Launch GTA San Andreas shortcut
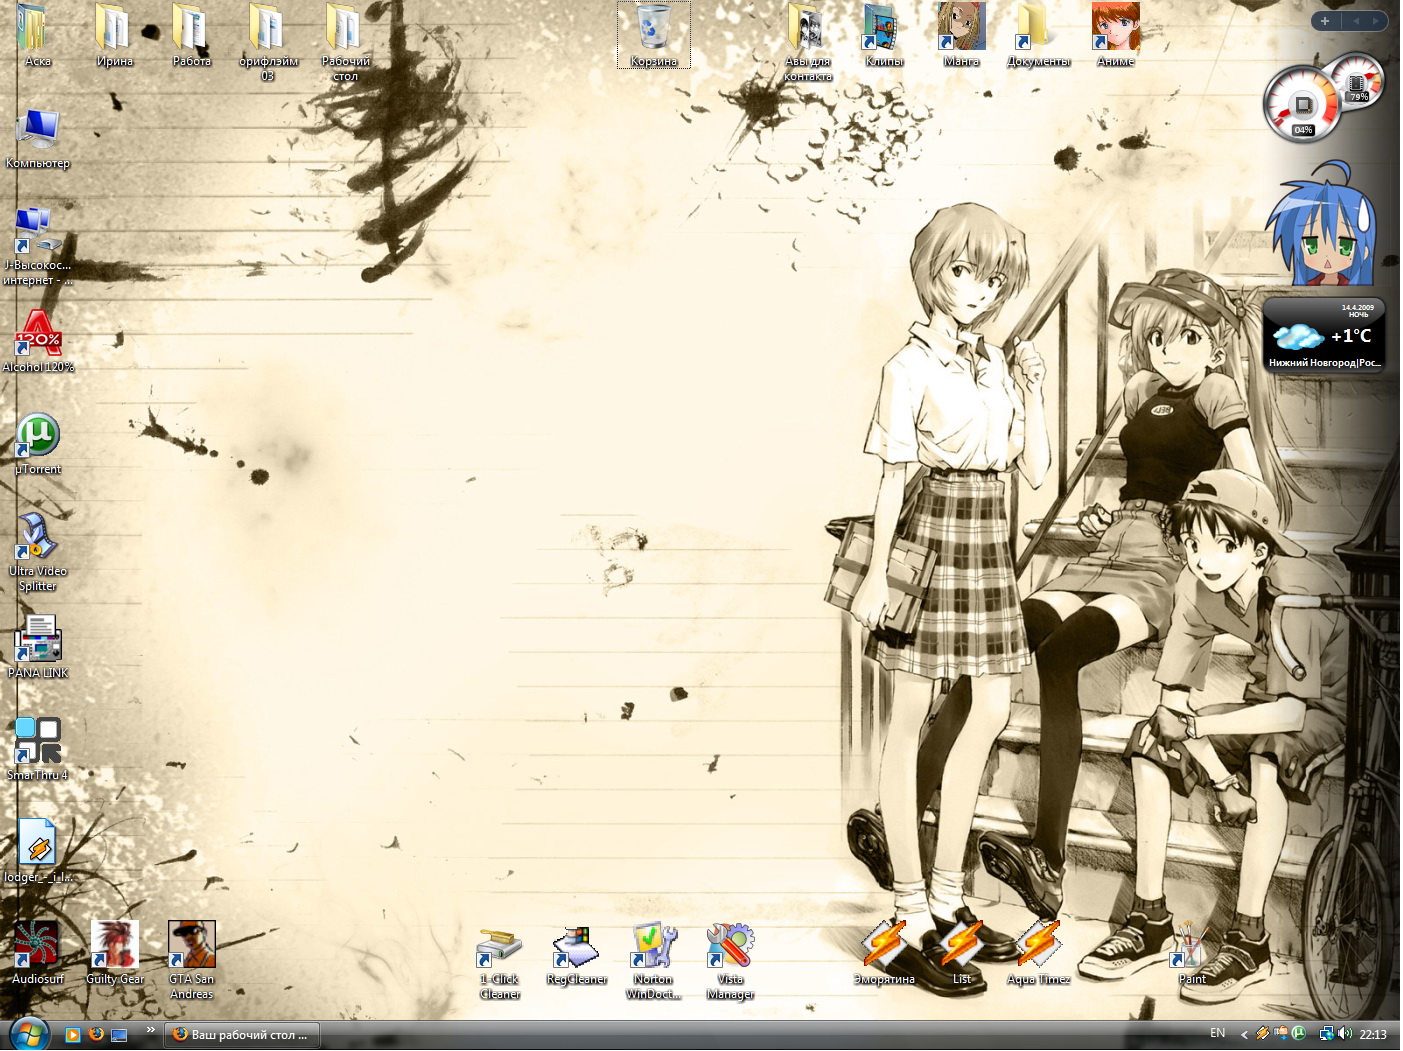 (191, 960)
